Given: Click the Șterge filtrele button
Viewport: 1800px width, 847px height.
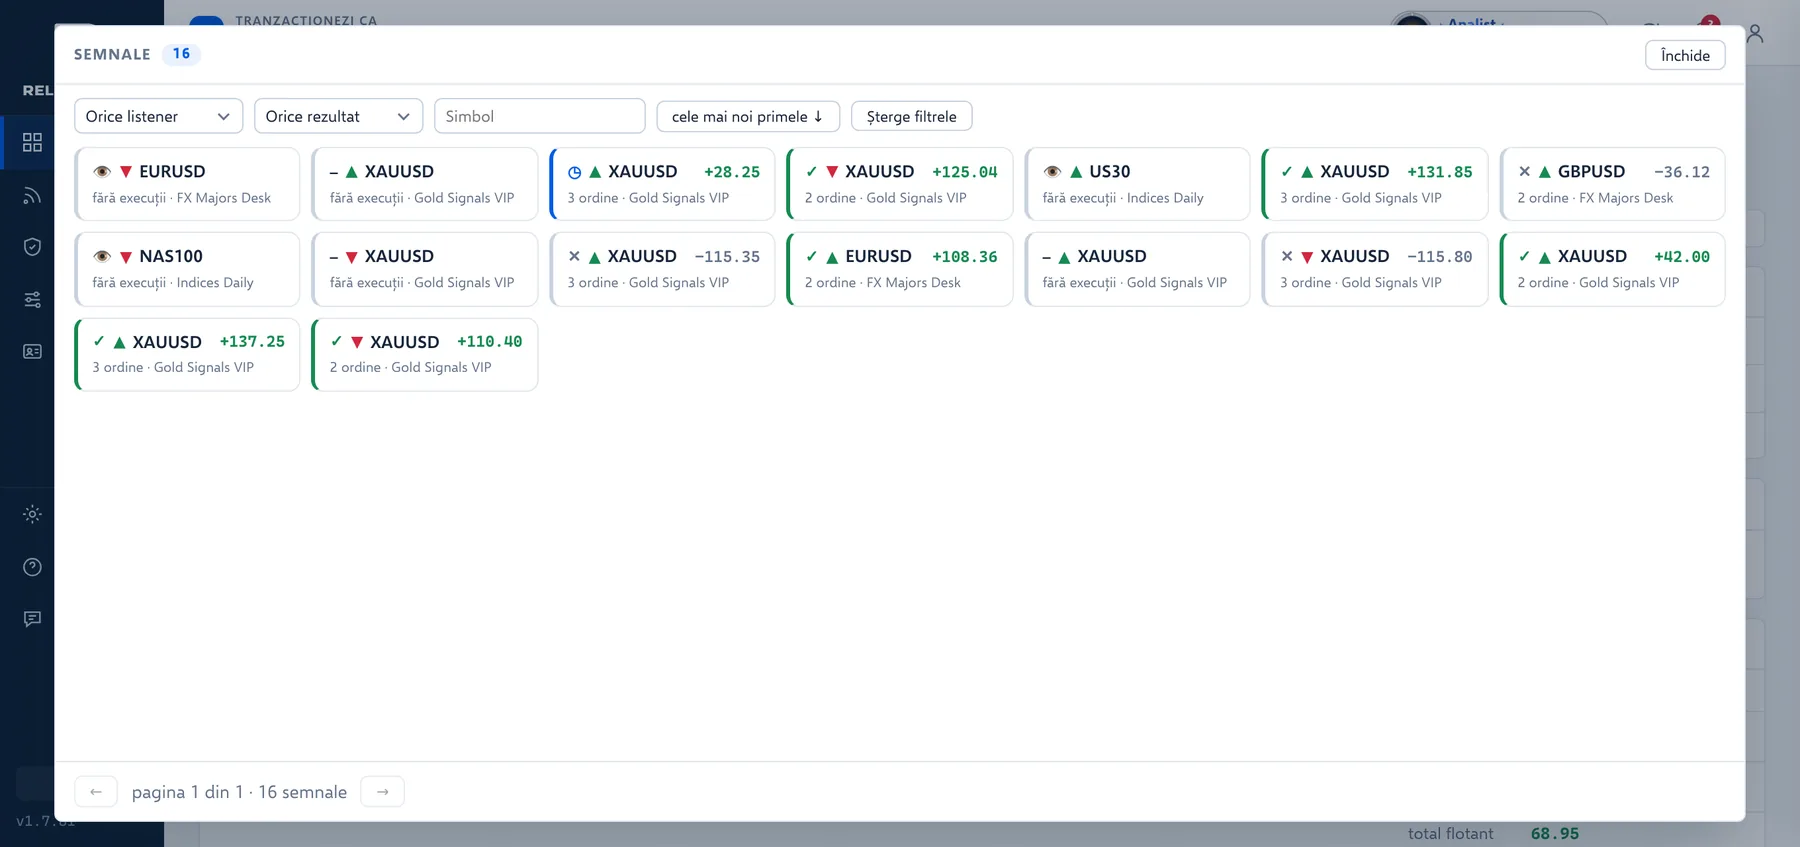Looking at the screenshot, I should [x=911, y=116].
